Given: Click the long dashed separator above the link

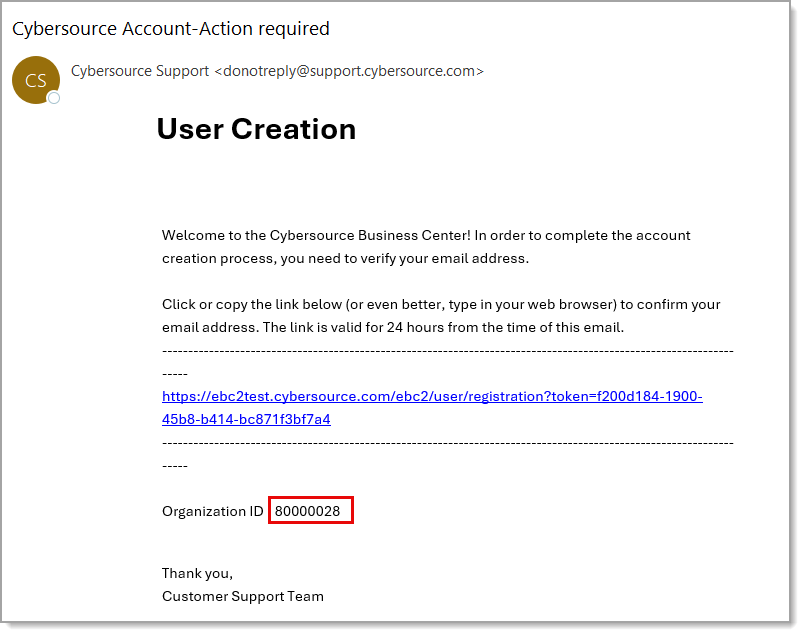Looking at the screenshot, I should click(x=447, y=351).
